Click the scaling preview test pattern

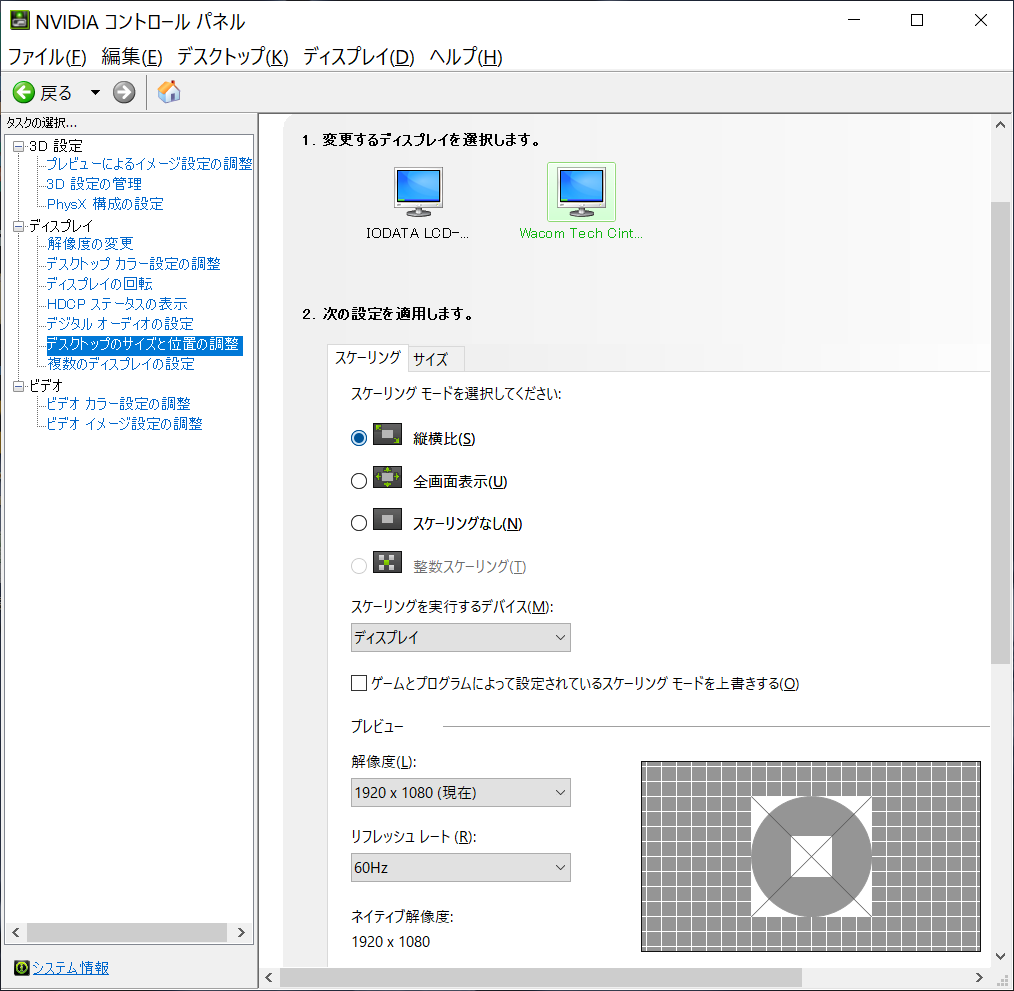811,856
